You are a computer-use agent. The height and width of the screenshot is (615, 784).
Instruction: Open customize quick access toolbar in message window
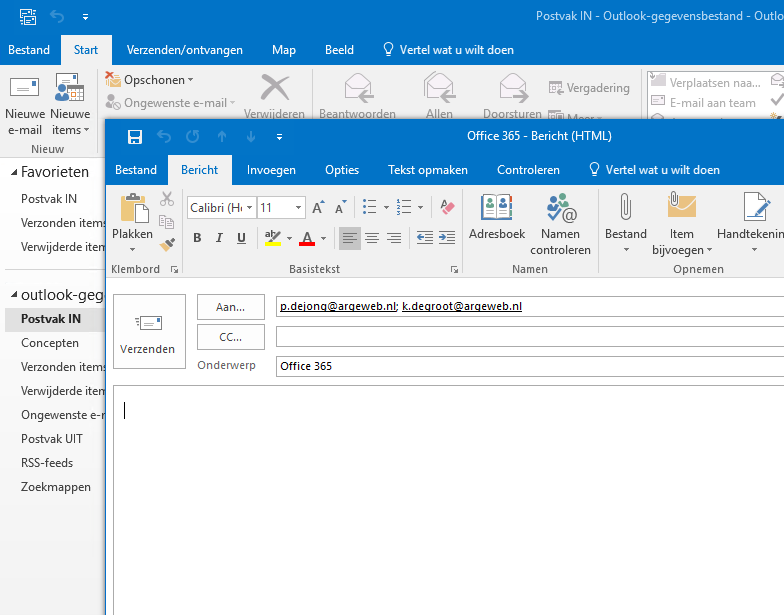(280, 137)
